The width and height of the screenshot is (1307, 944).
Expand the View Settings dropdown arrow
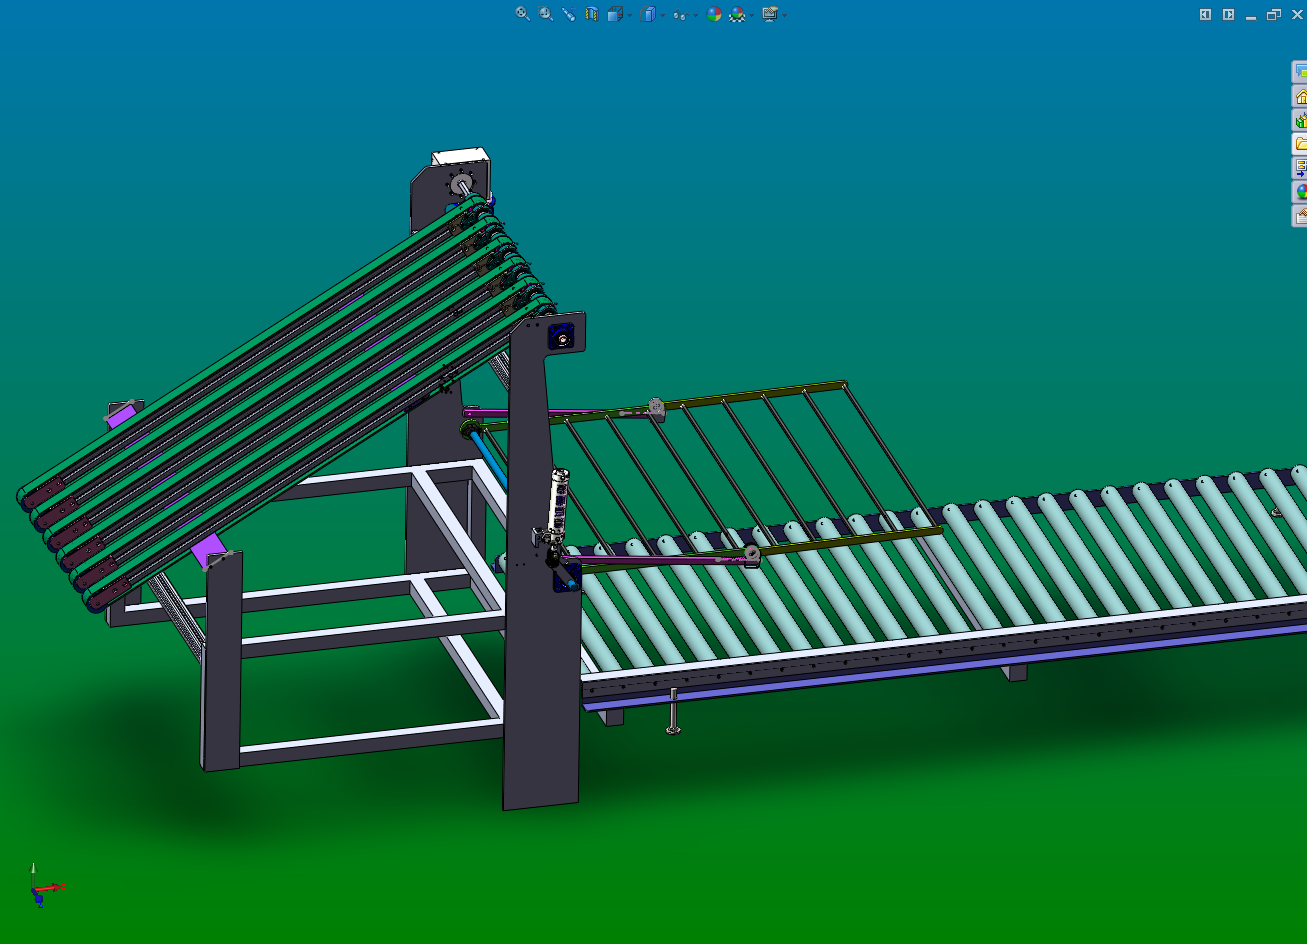tap(784, 15)
